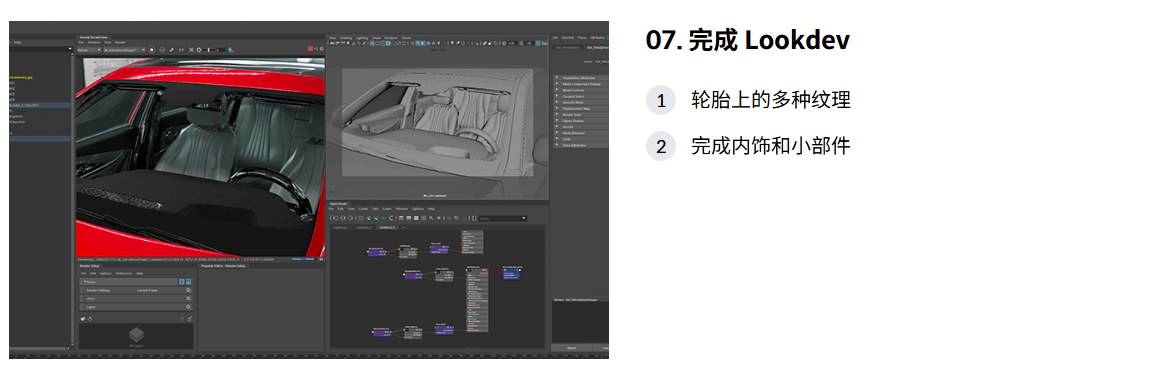Expand the Displacement Map section
1154x383 pixels.
point(581,108)
